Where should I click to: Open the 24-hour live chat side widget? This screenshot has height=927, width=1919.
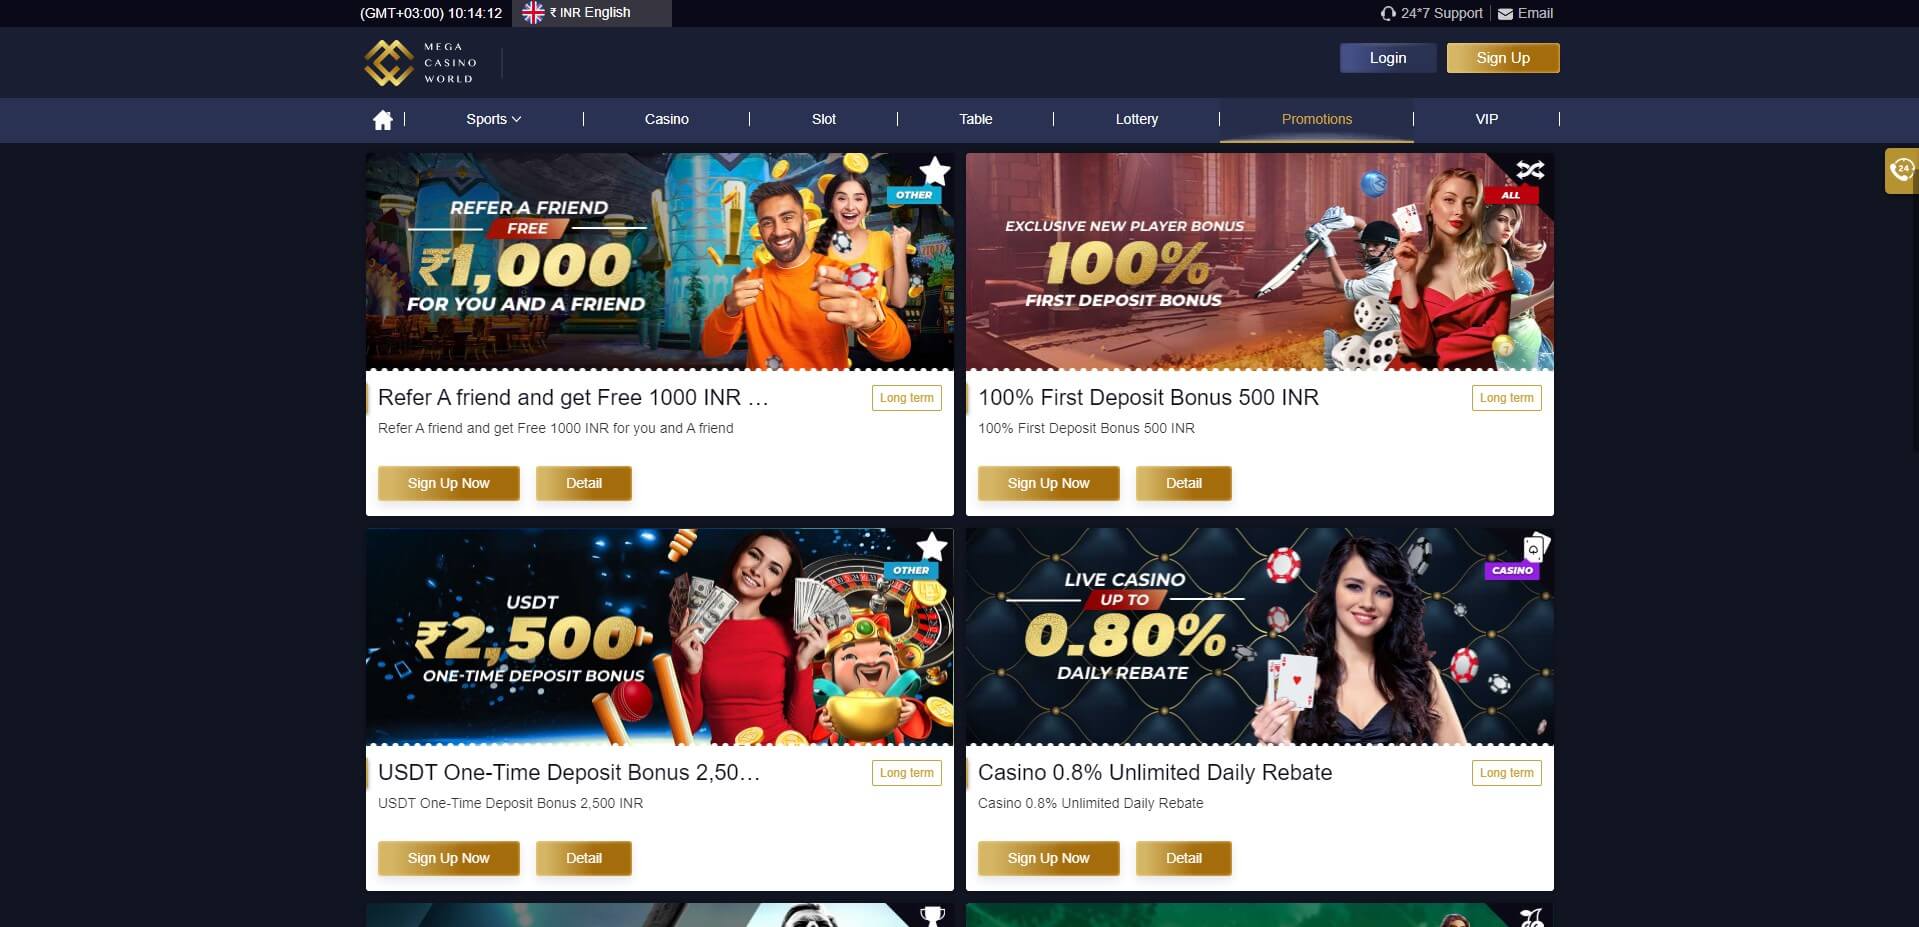point(1901,170)
